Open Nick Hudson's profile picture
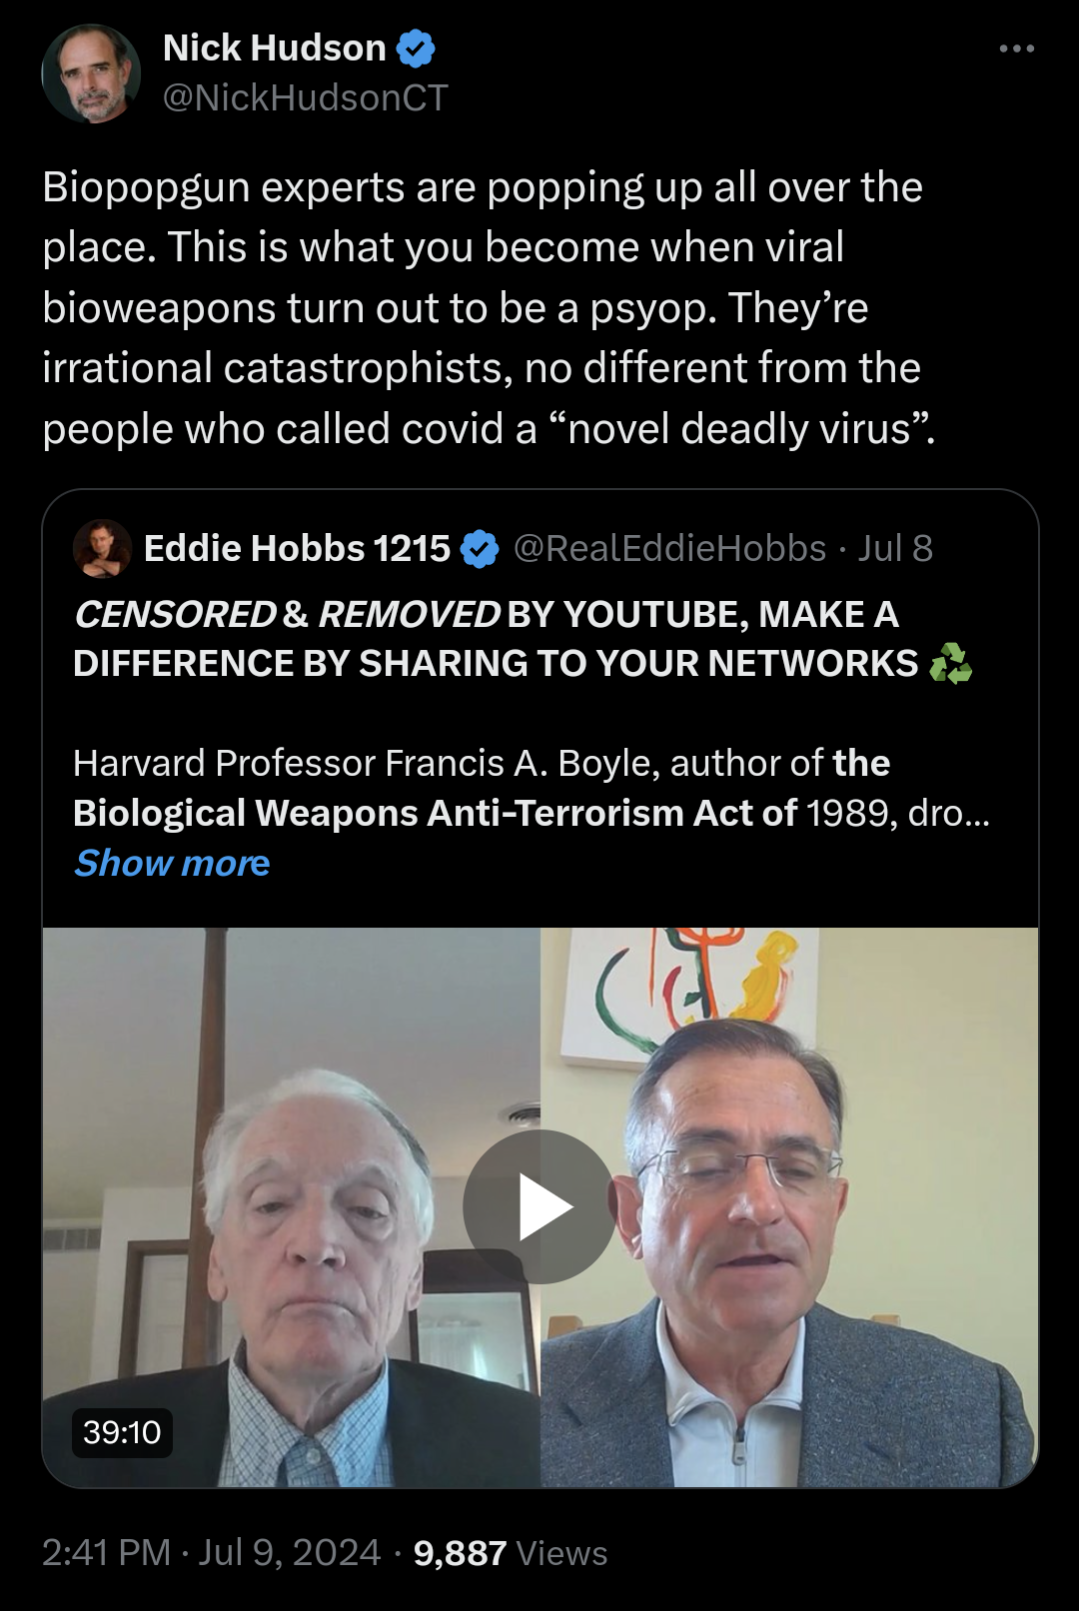The height and width of the screenshot is (1611, 1079). [91, 73]
